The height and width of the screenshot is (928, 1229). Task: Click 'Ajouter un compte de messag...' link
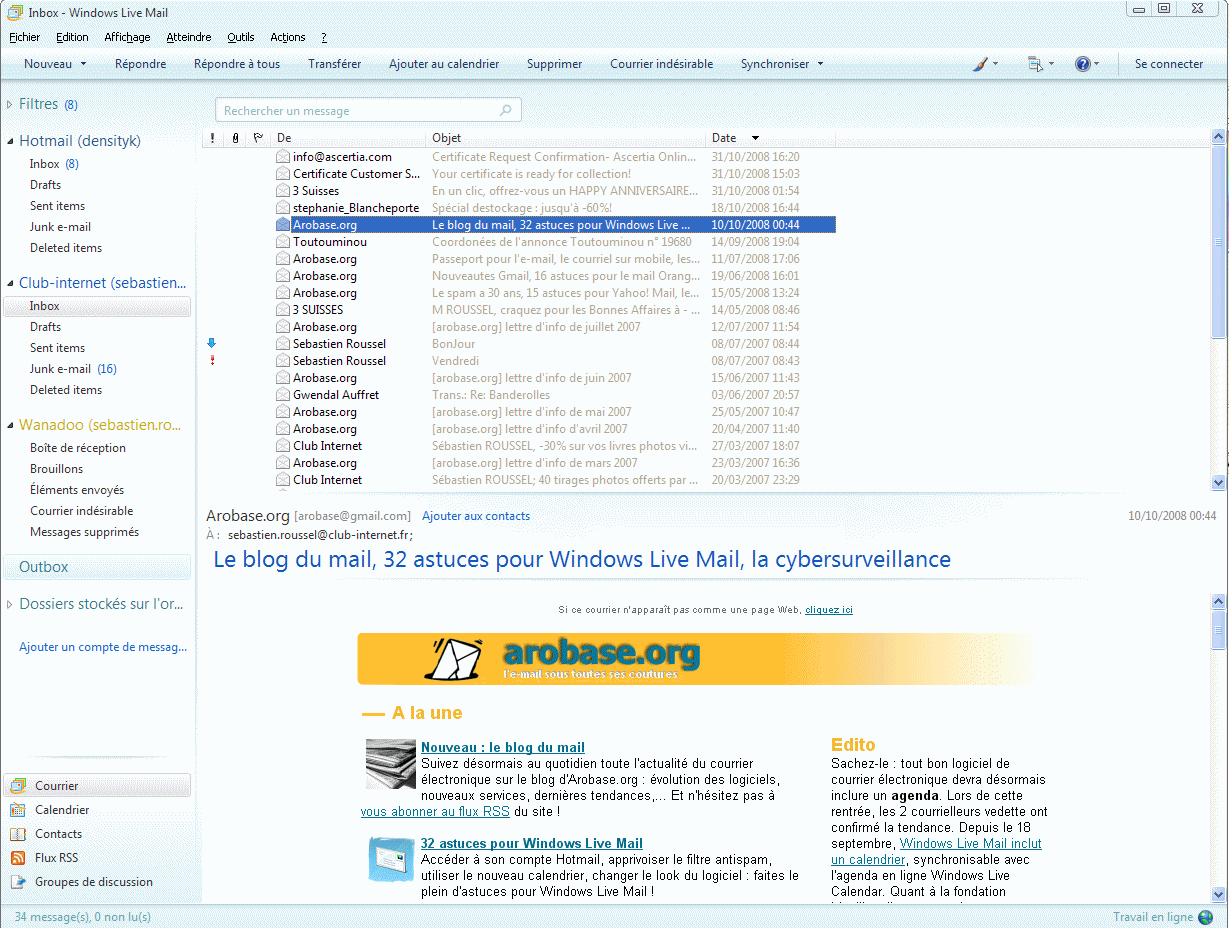click(103, 647)
